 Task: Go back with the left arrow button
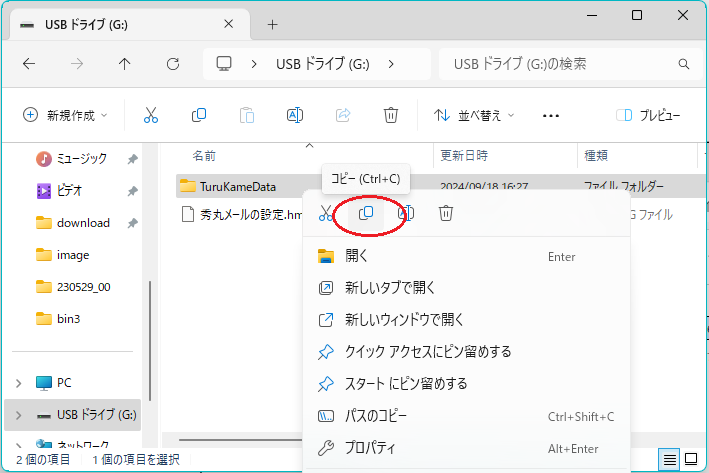(x=29, y=64)
